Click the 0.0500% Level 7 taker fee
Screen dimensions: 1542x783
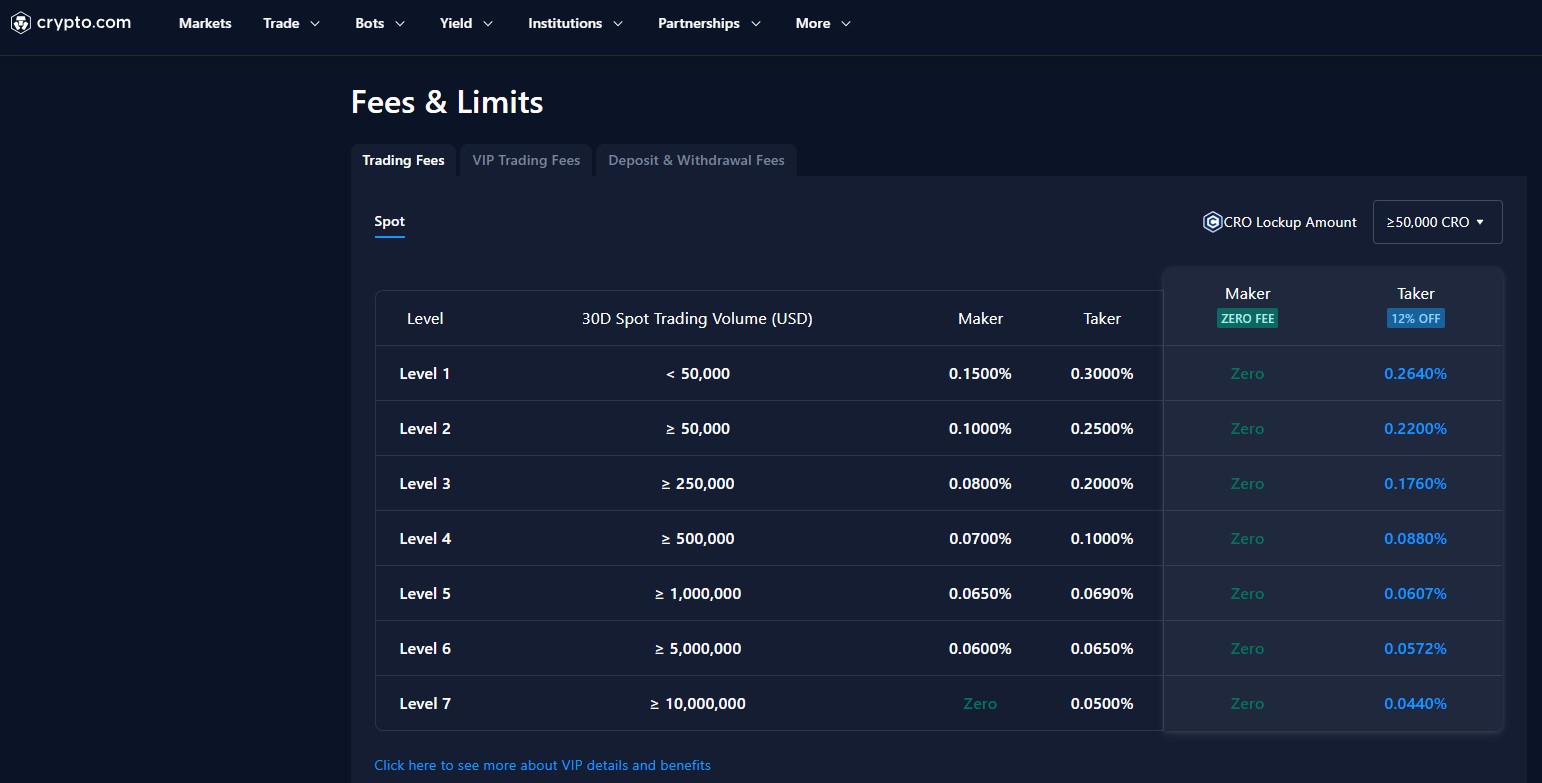1102,704
